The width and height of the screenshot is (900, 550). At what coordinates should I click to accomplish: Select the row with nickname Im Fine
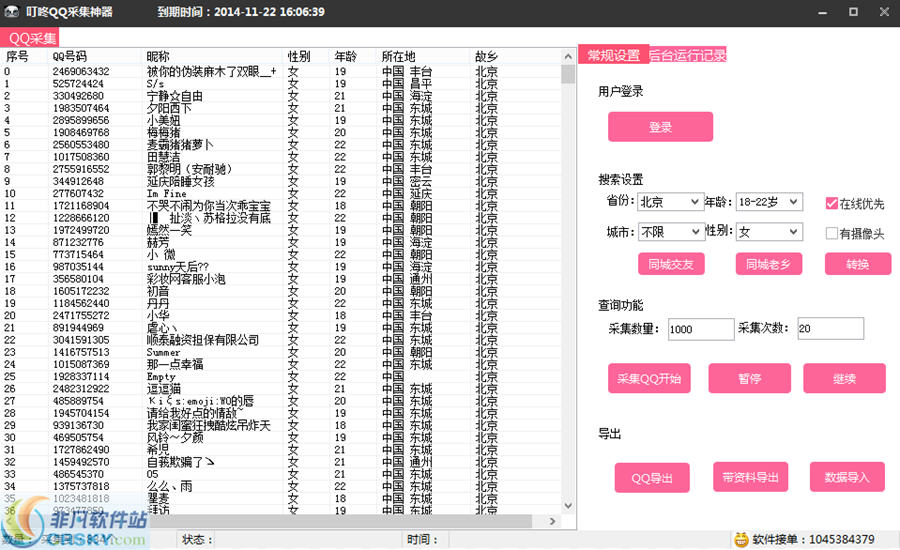[281, 193]
